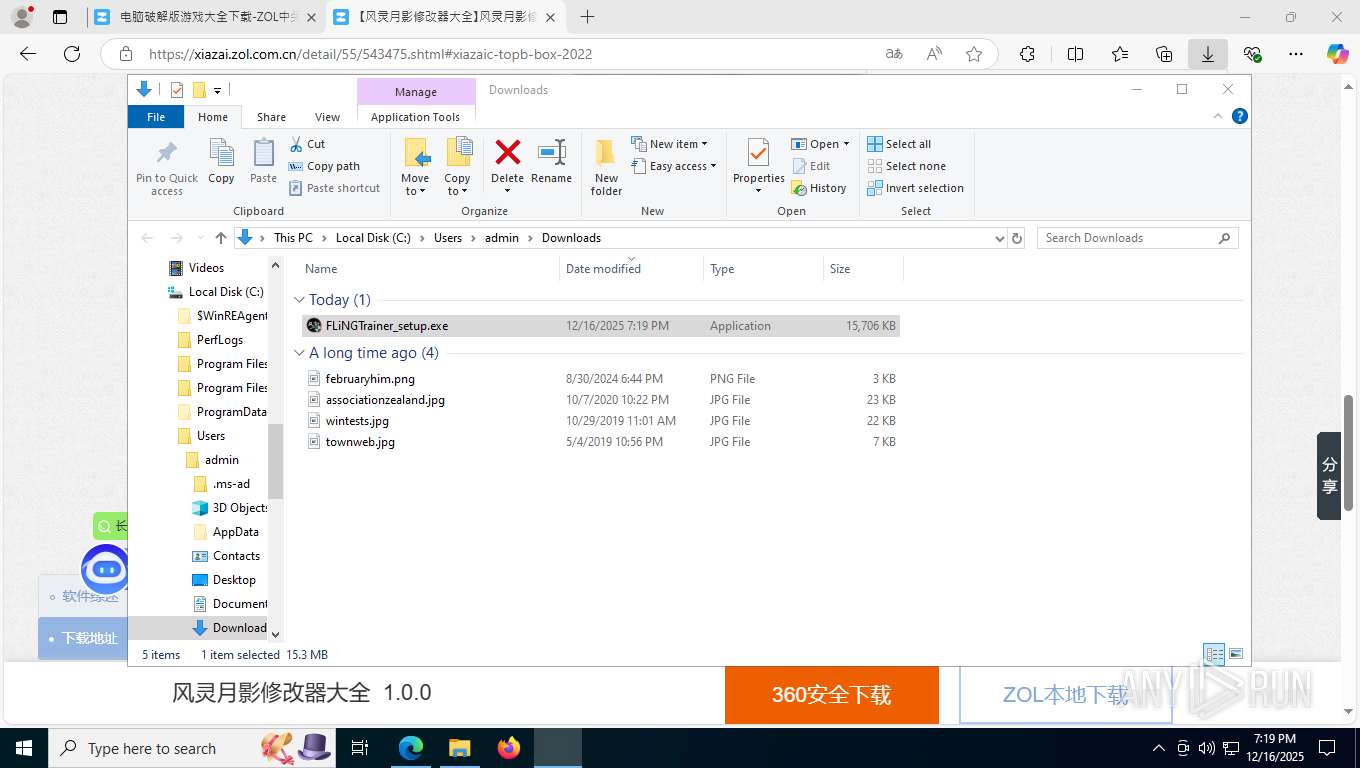1360x768 pixels.
Task: Collapse the Today group
Action: 299,300
